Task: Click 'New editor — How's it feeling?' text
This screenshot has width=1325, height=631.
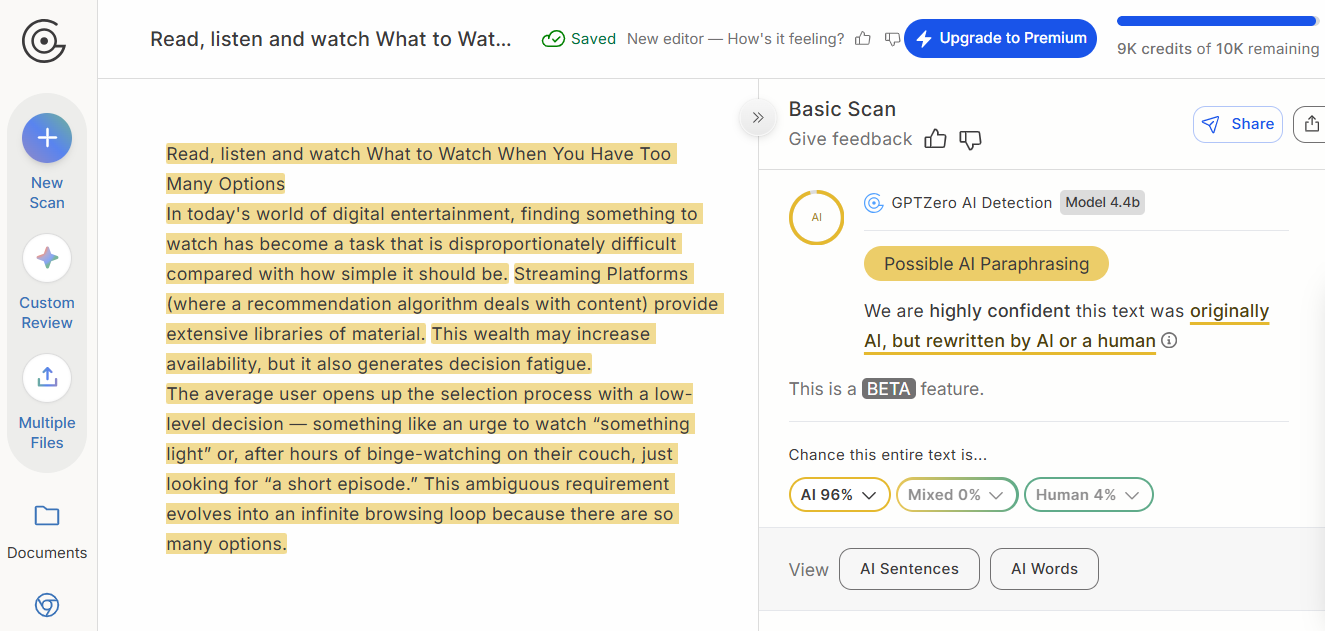Action: point(735,39)
